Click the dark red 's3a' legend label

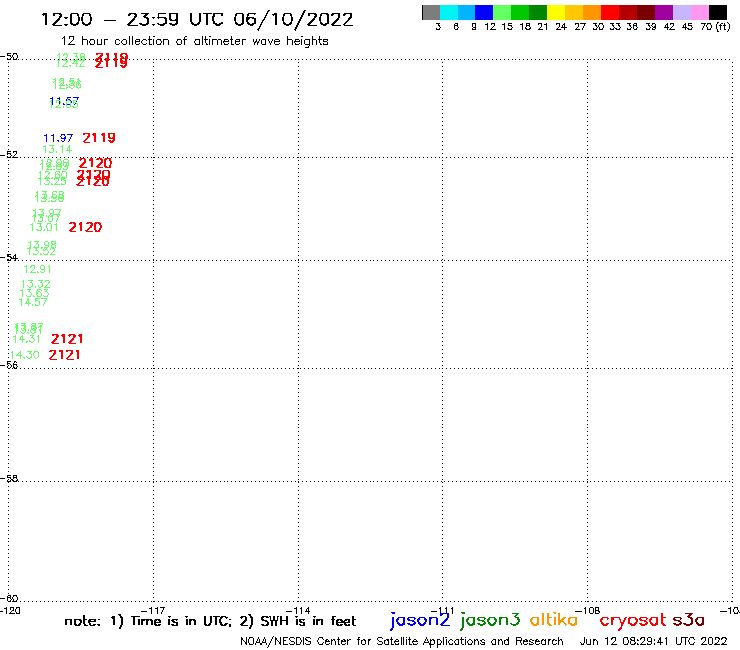(689, 620)
